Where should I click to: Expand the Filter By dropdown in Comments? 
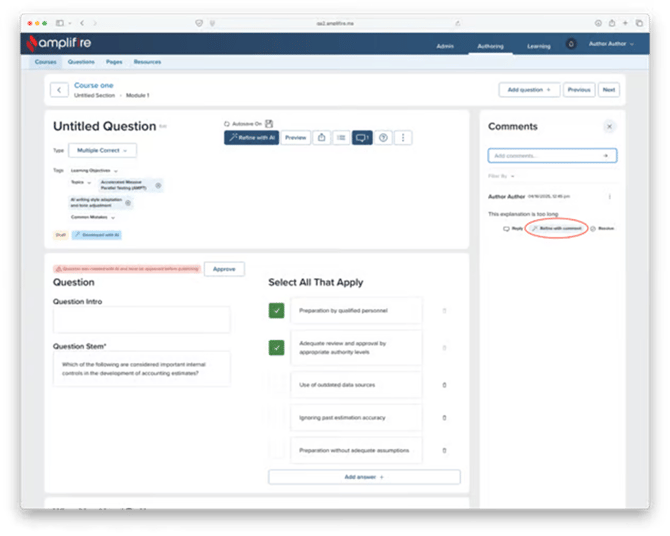pyautogui.click(x=501, y=175)
